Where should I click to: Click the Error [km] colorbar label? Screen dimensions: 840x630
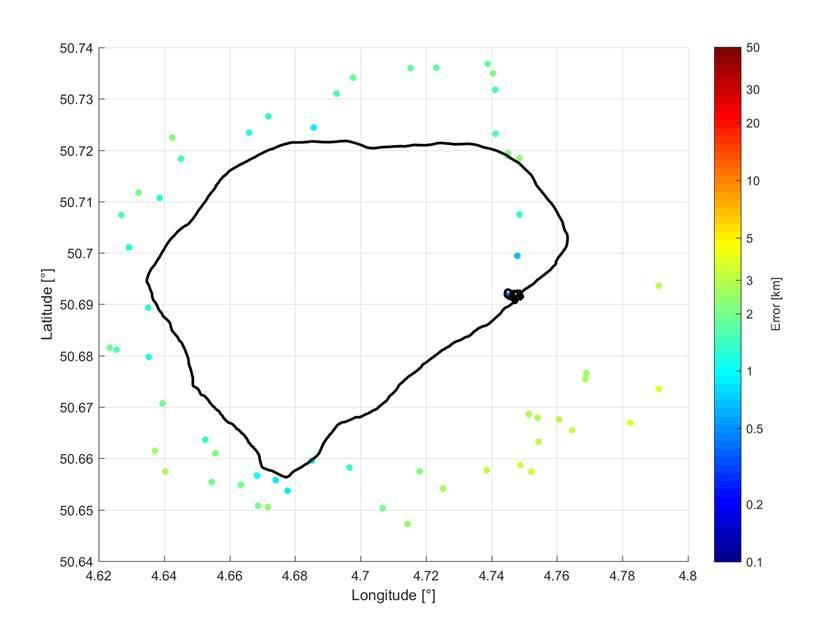[776, 304]
